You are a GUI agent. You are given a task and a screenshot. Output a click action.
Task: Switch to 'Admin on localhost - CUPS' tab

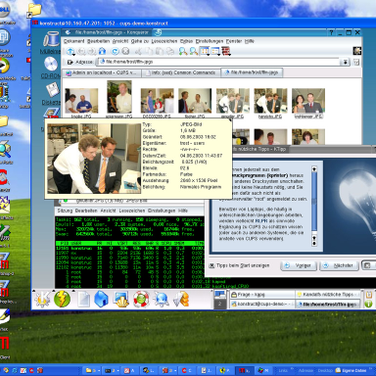[102, 73]
